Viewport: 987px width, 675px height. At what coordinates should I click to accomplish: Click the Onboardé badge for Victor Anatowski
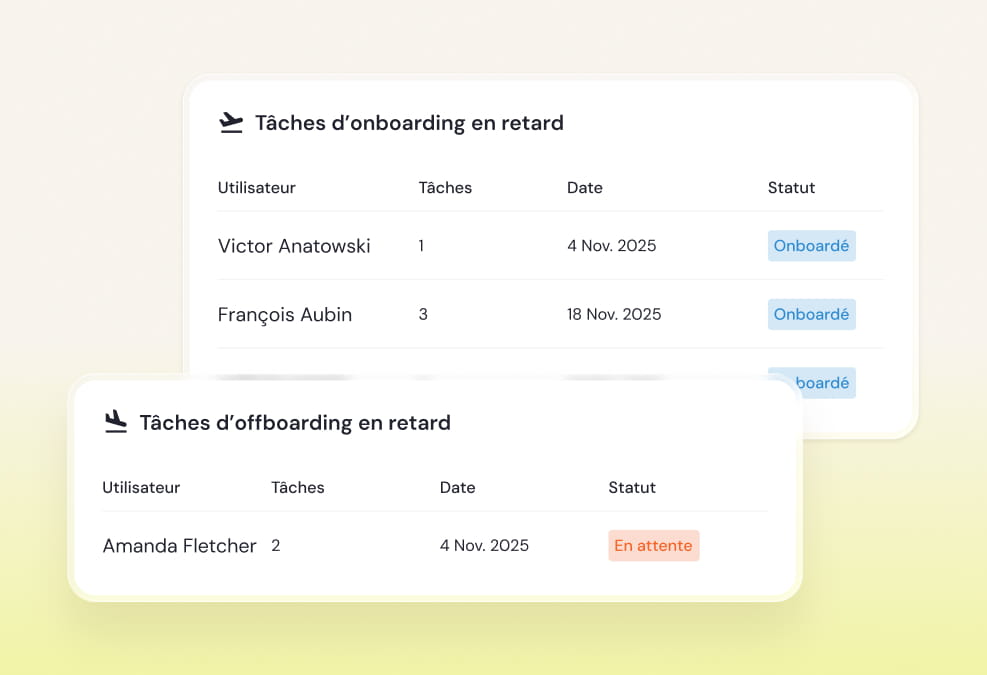tap(811, 245)
